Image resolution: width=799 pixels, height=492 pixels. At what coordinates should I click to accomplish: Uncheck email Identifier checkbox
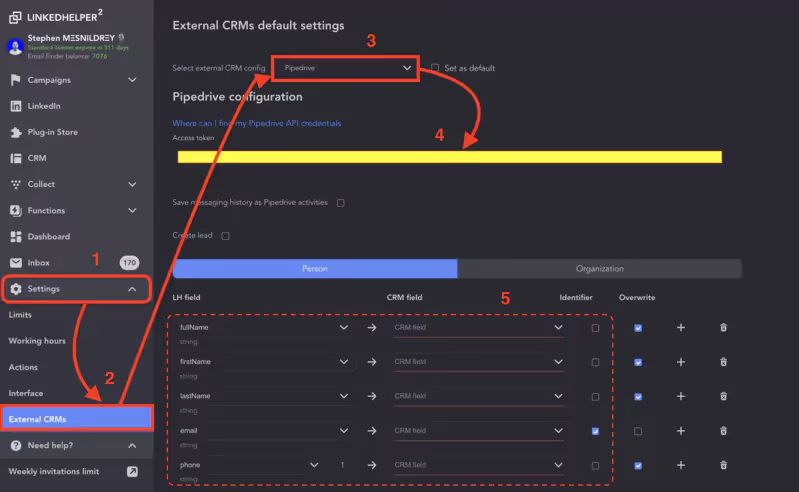[595, 431]
